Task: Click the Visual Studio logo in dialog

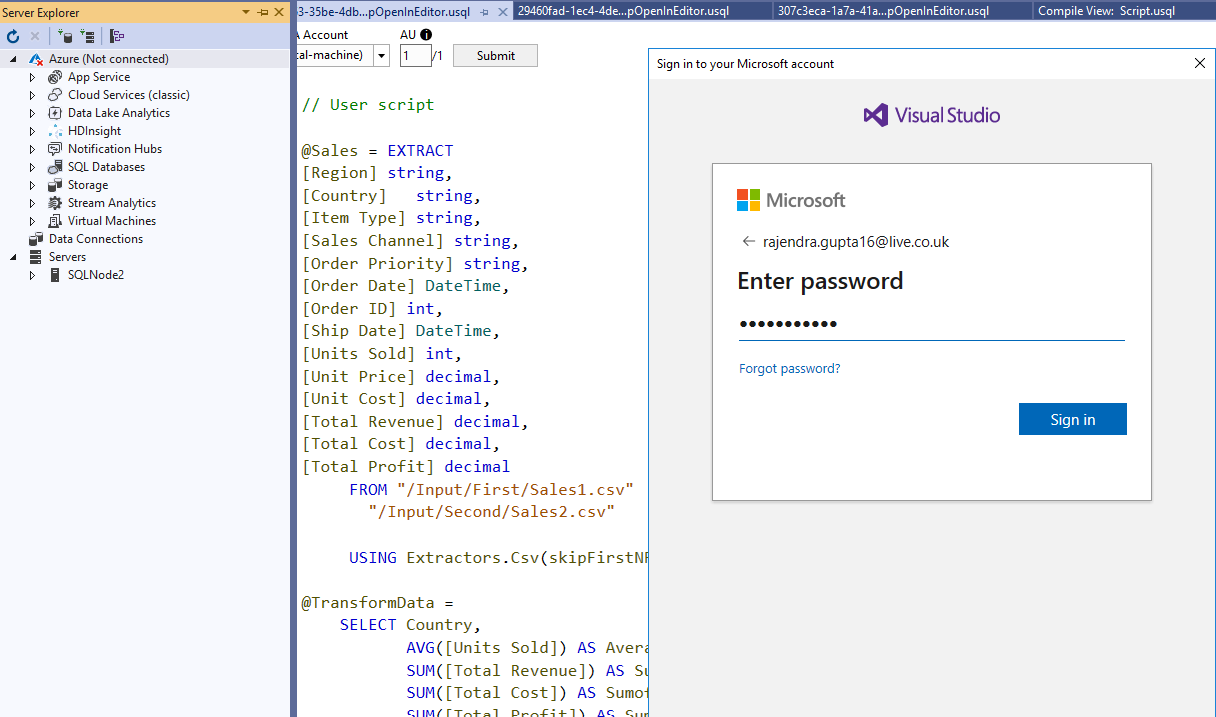Action: pyautogui.click(x=931, y=115)
